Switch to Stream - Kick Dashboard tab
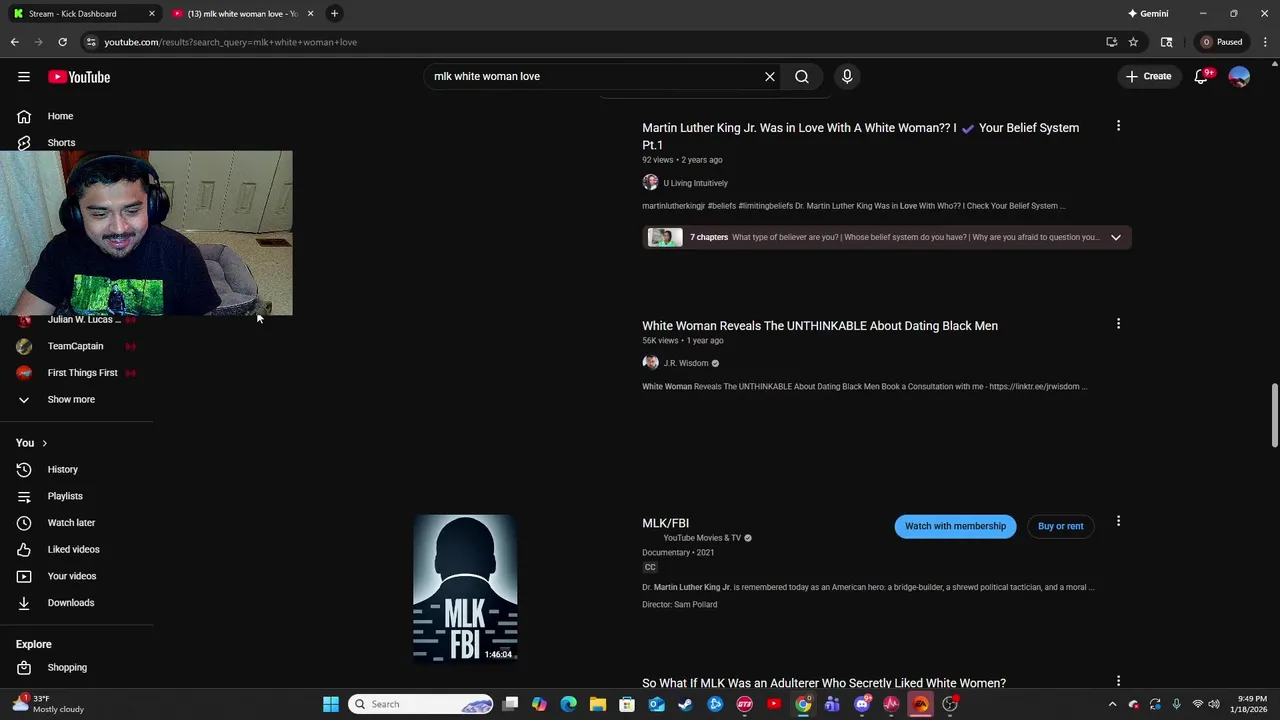The height and width of the screenshot is (720, 1280). (x=84, y=14)
